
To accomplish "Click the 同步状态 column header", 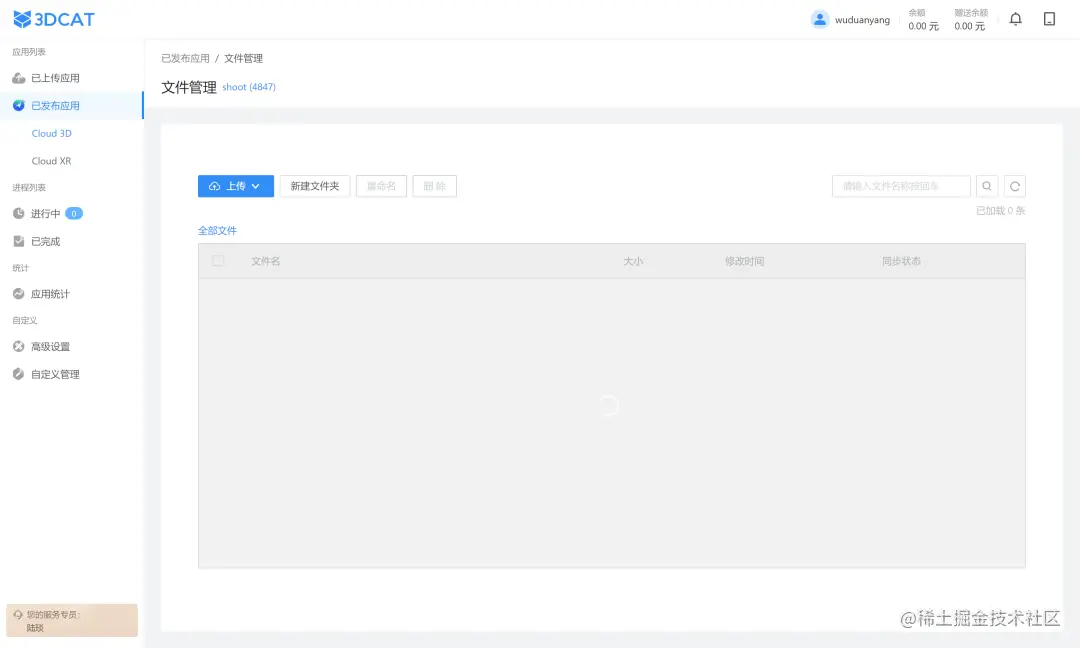I will [902, 261].
